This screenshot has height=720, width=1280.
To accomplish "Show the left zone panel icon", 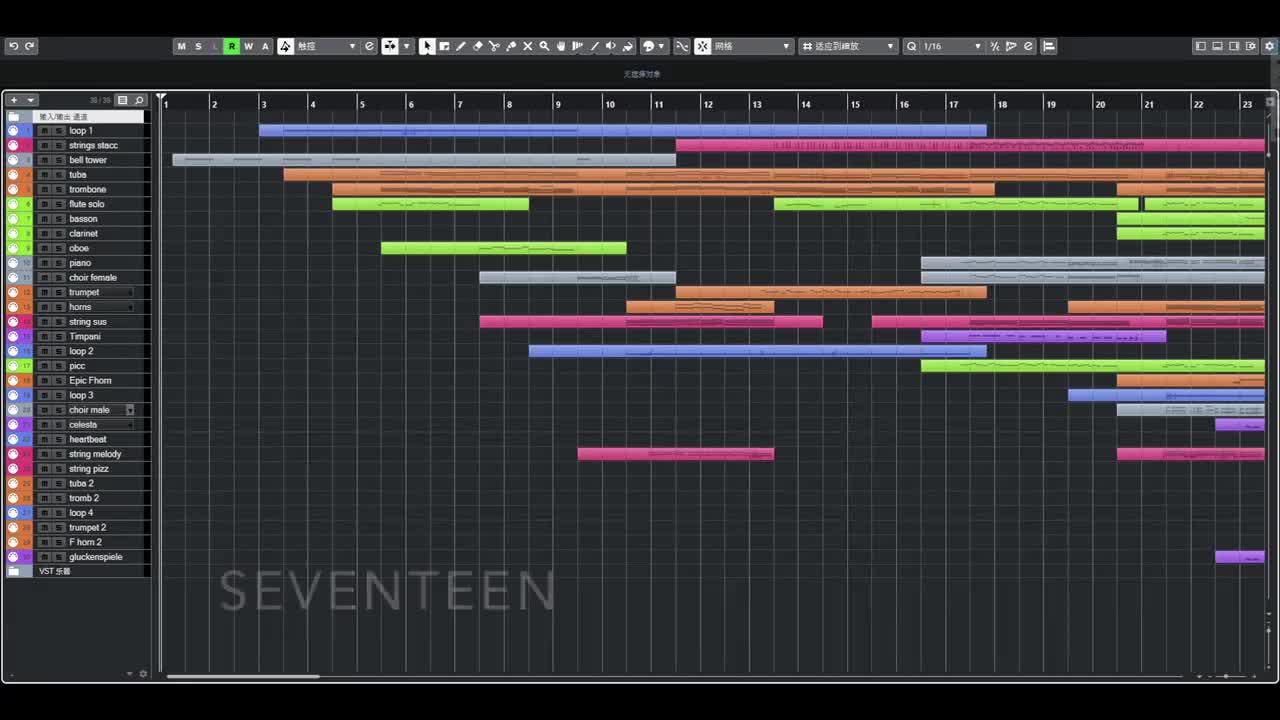I will tap(1201, 46).
